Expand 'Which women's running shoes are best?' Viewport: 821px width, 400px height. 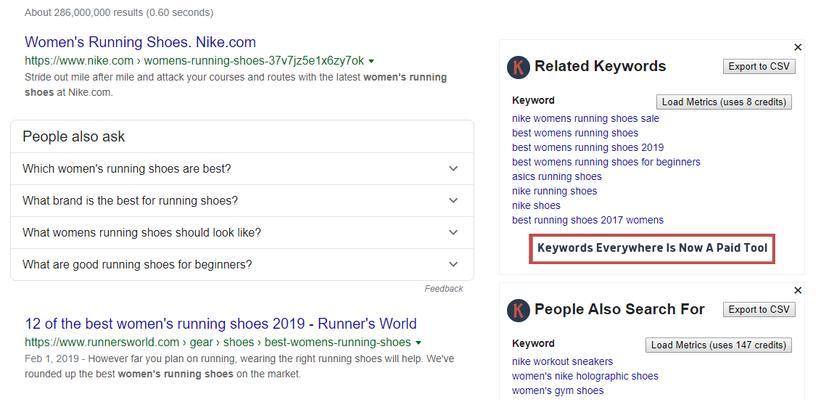(453, 169)
